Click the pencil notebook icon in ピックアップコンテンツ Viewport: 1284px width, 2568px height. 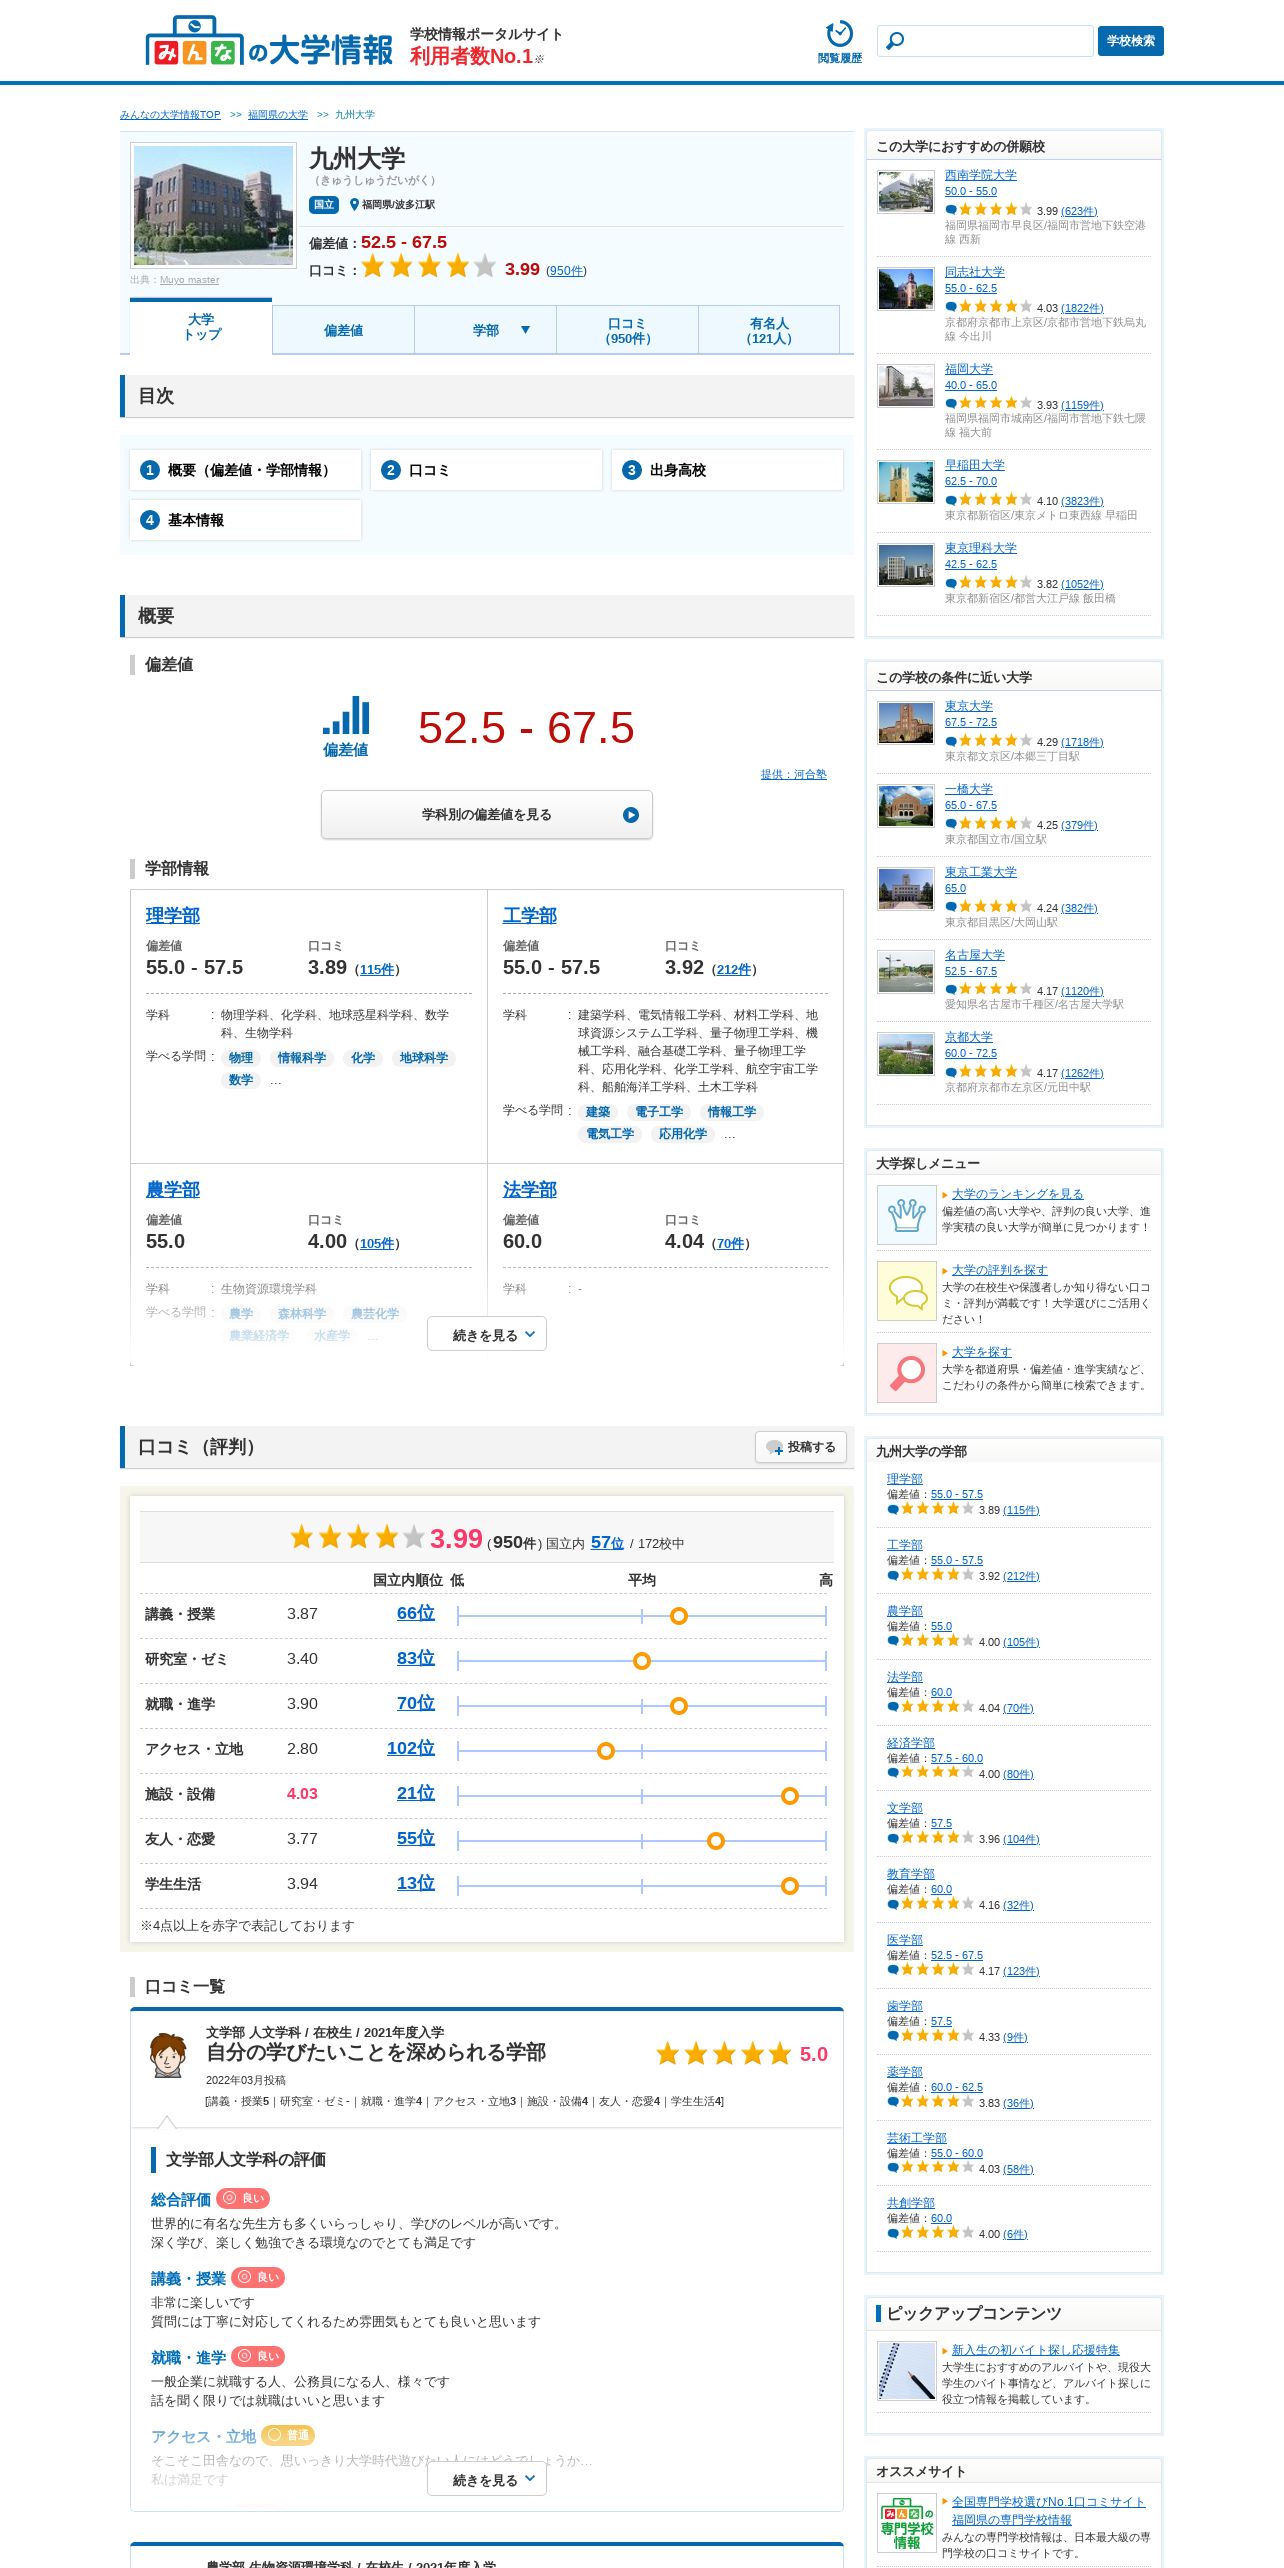[x=906, y=2370]
